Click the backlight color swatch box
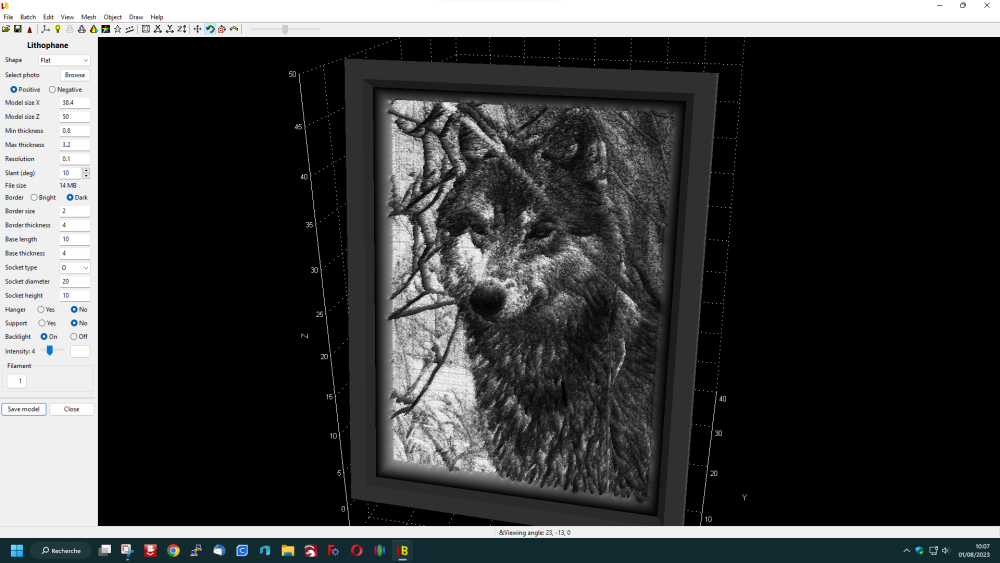 click(80, 351)
